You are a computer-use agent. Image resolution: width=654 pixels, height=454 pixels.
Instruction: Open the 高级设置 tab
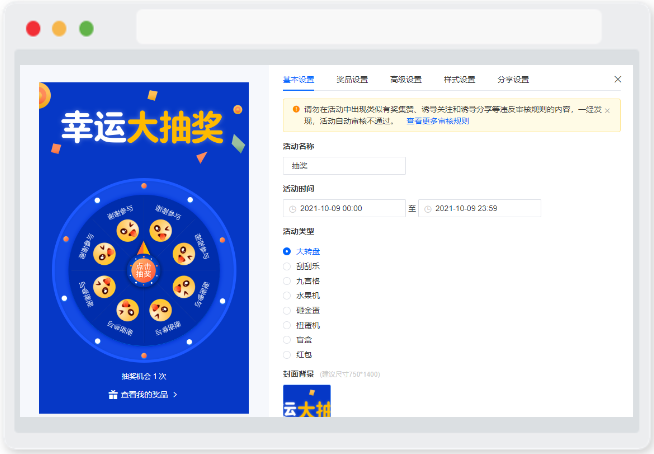click(x=405, y=79)
